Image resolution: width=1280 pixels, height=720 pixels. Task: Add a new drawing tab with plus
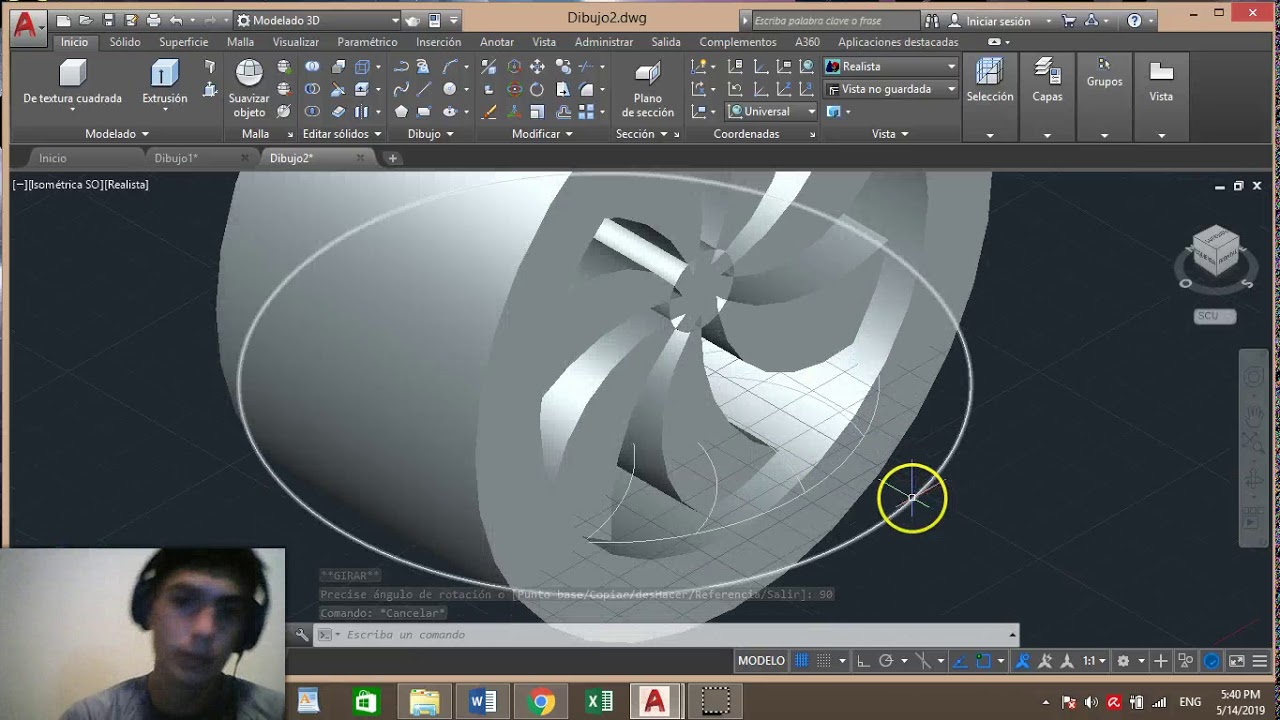pos(393,158)
